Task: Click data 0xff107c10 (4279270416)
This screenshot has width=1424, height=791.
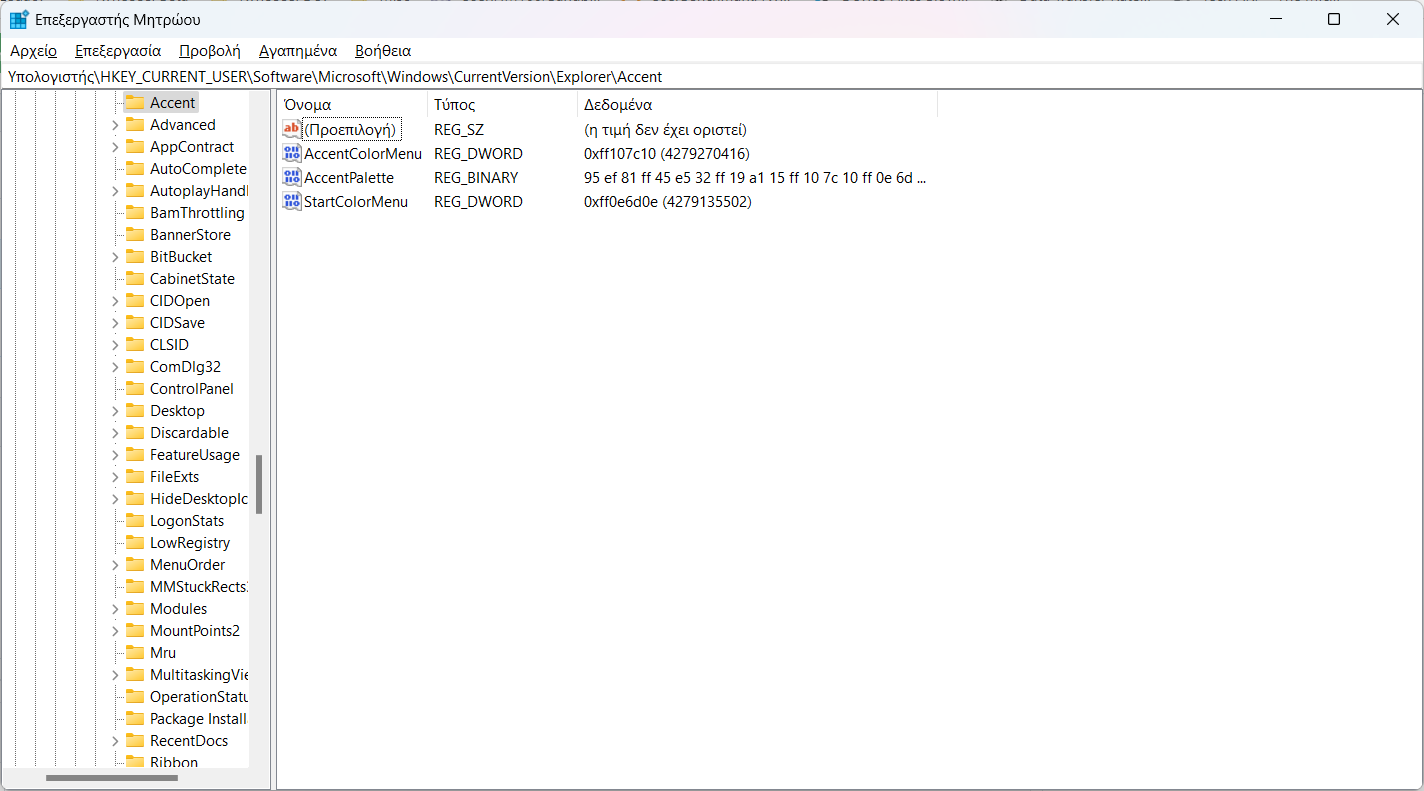Action: [x=667, y=153]
